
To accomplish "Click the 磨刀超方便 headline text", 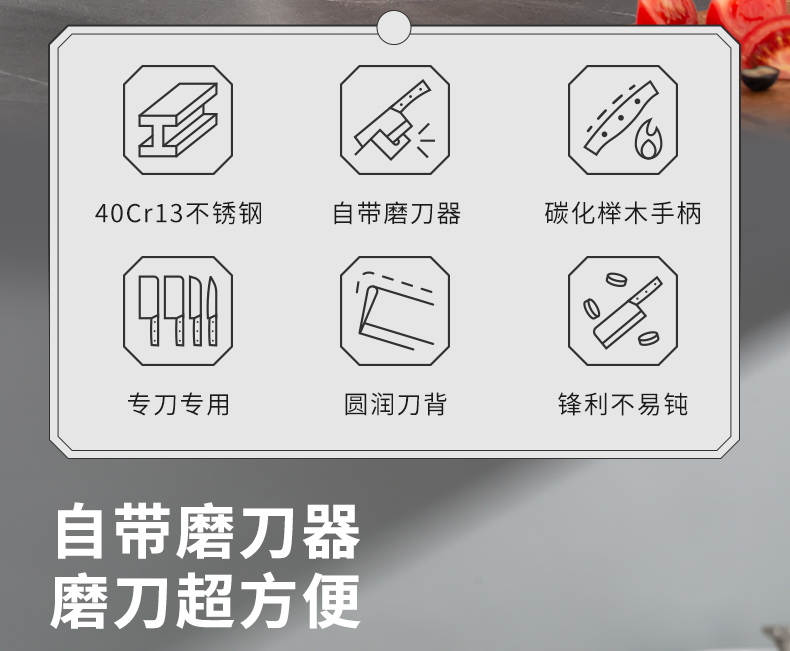I will (206, 602).
